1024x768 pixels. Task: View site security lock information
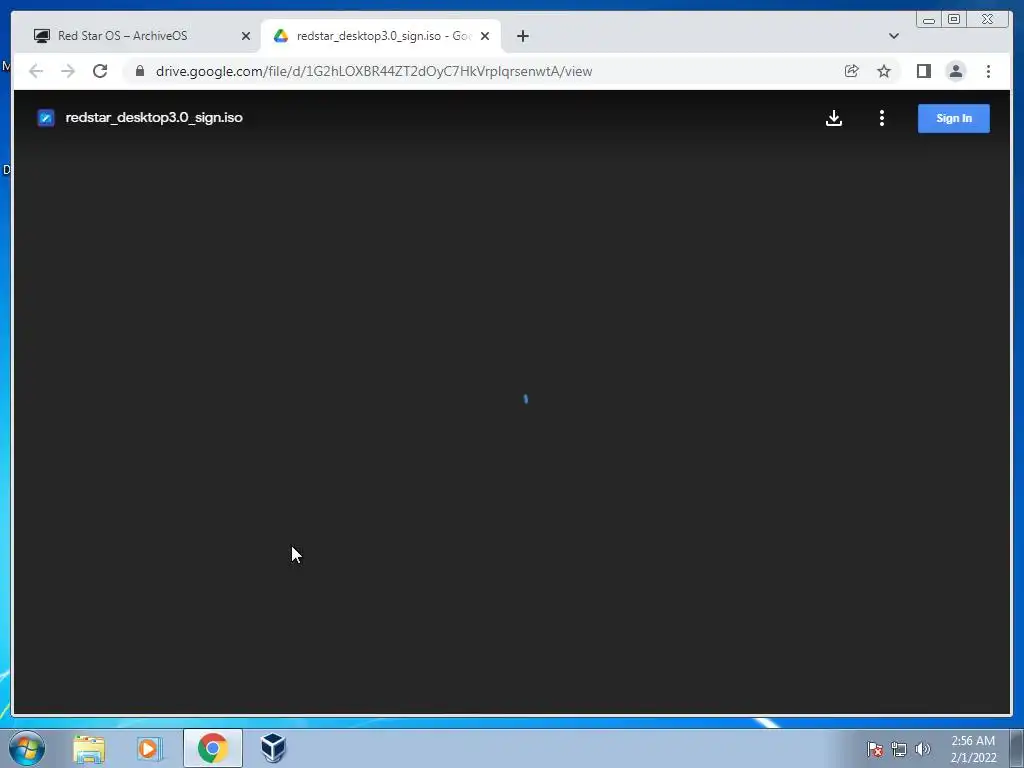coord(140,71)
